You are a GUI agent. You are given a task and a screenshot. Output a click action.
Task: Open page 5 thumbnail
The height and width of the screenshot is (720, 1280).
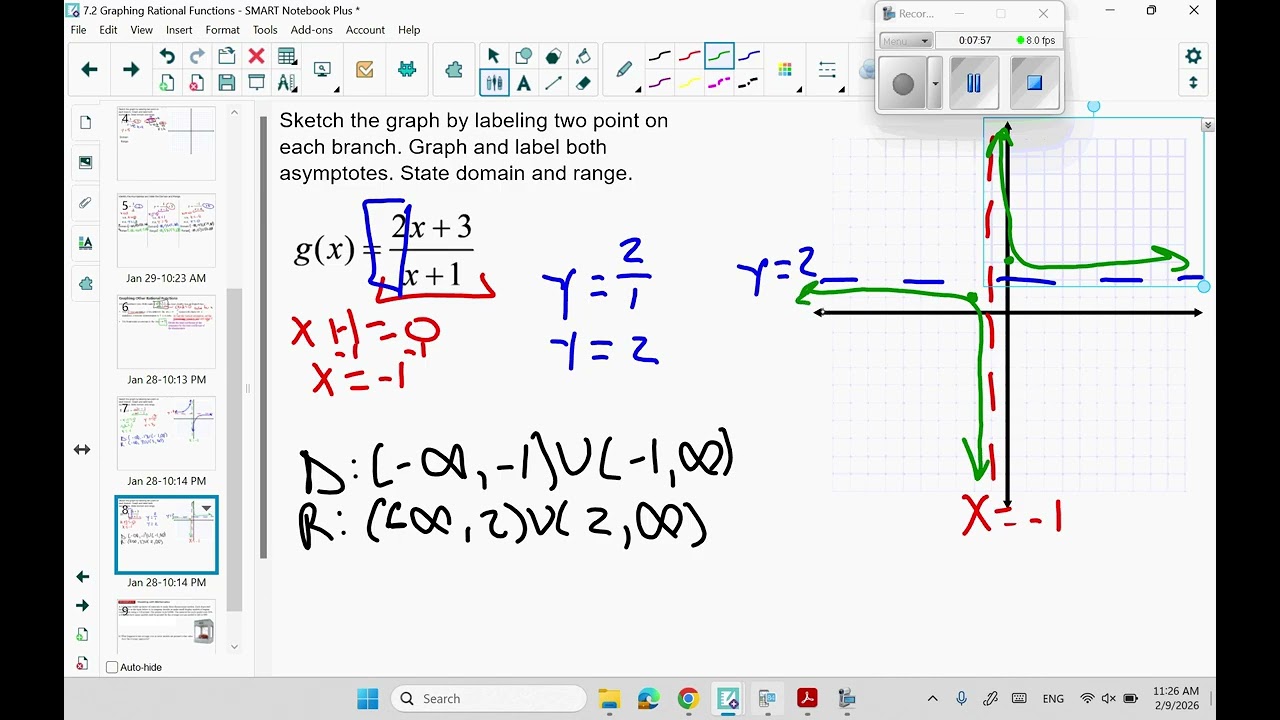pyautogui.click(x=166, y=231)
